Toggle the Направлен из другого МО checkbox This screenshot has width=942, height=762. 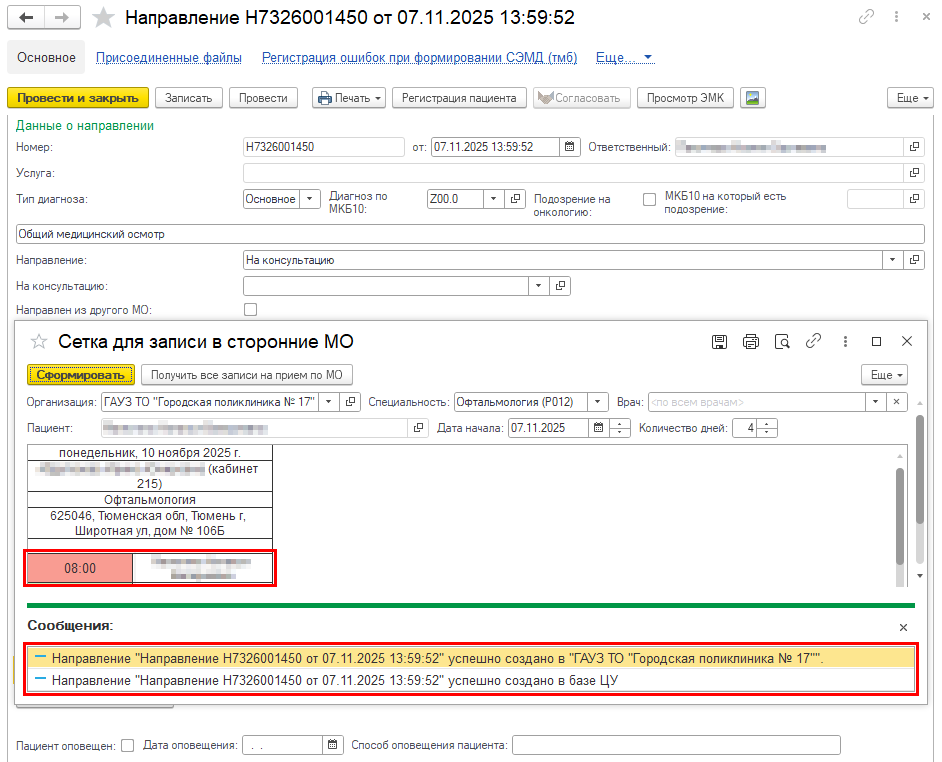pos(251,310)
